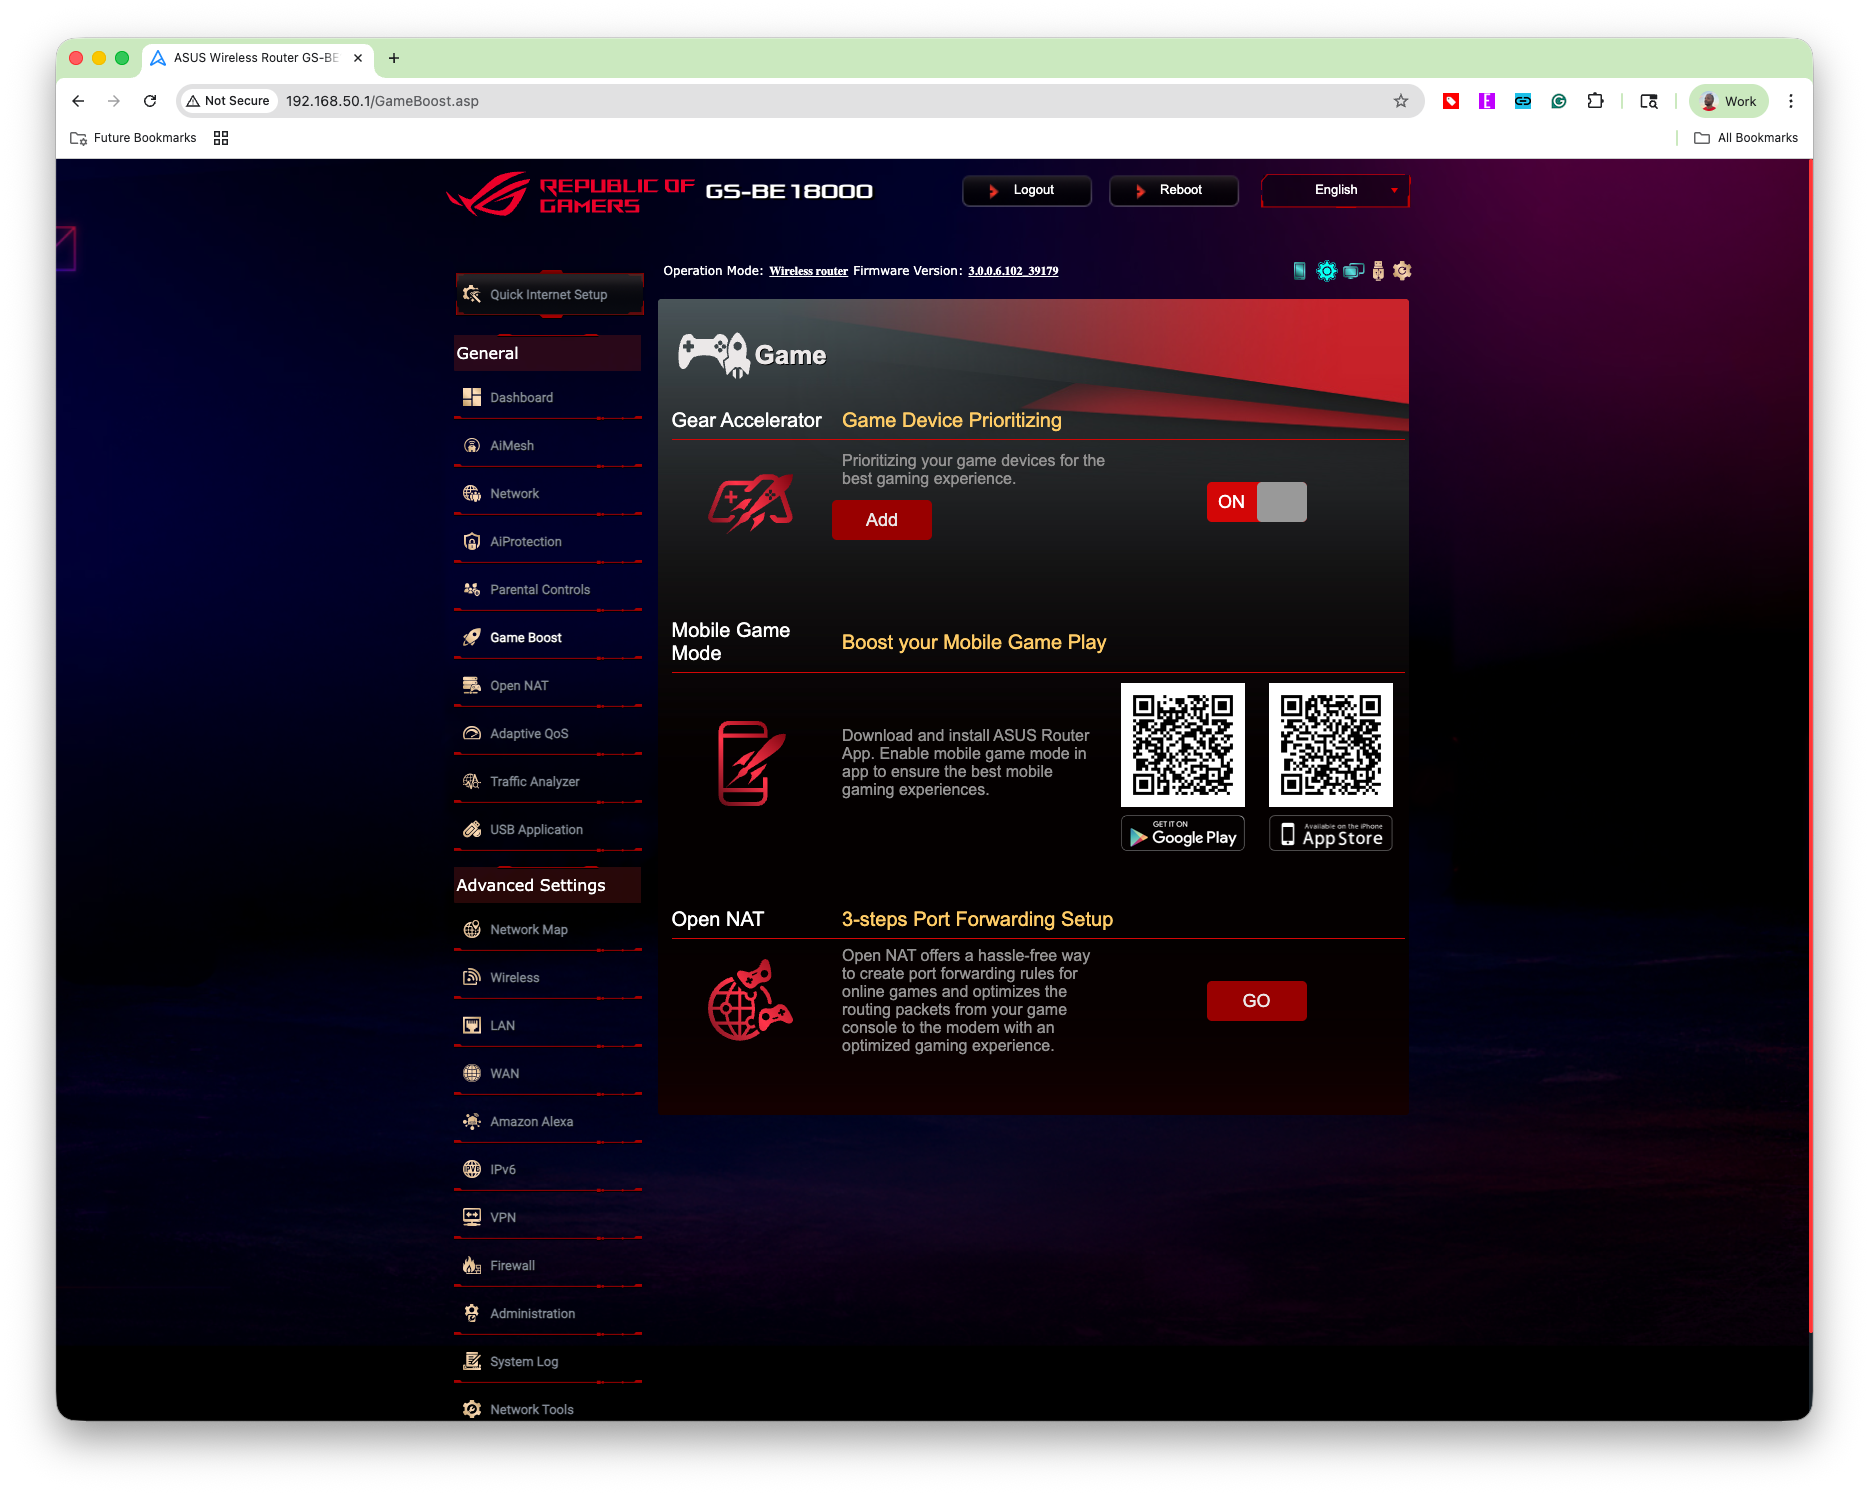Scan the Google Play QR code
This screenshot has width=1869, height=1495.
1182,744
